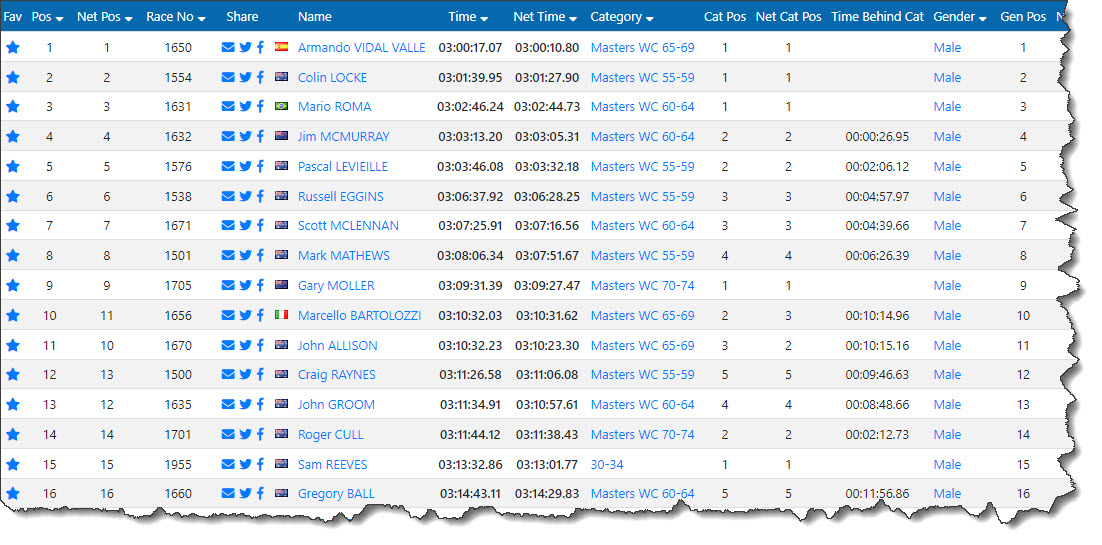Image resolution: width=1102 pixels, height=545 pixels.
Task: Select race number 1955 cell
Action: (x=178, y=464)
